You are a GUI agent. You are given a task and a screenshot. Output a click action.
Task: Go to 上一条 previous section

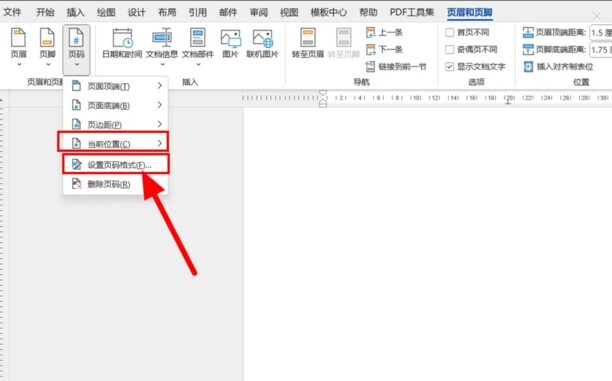(384, 32)
